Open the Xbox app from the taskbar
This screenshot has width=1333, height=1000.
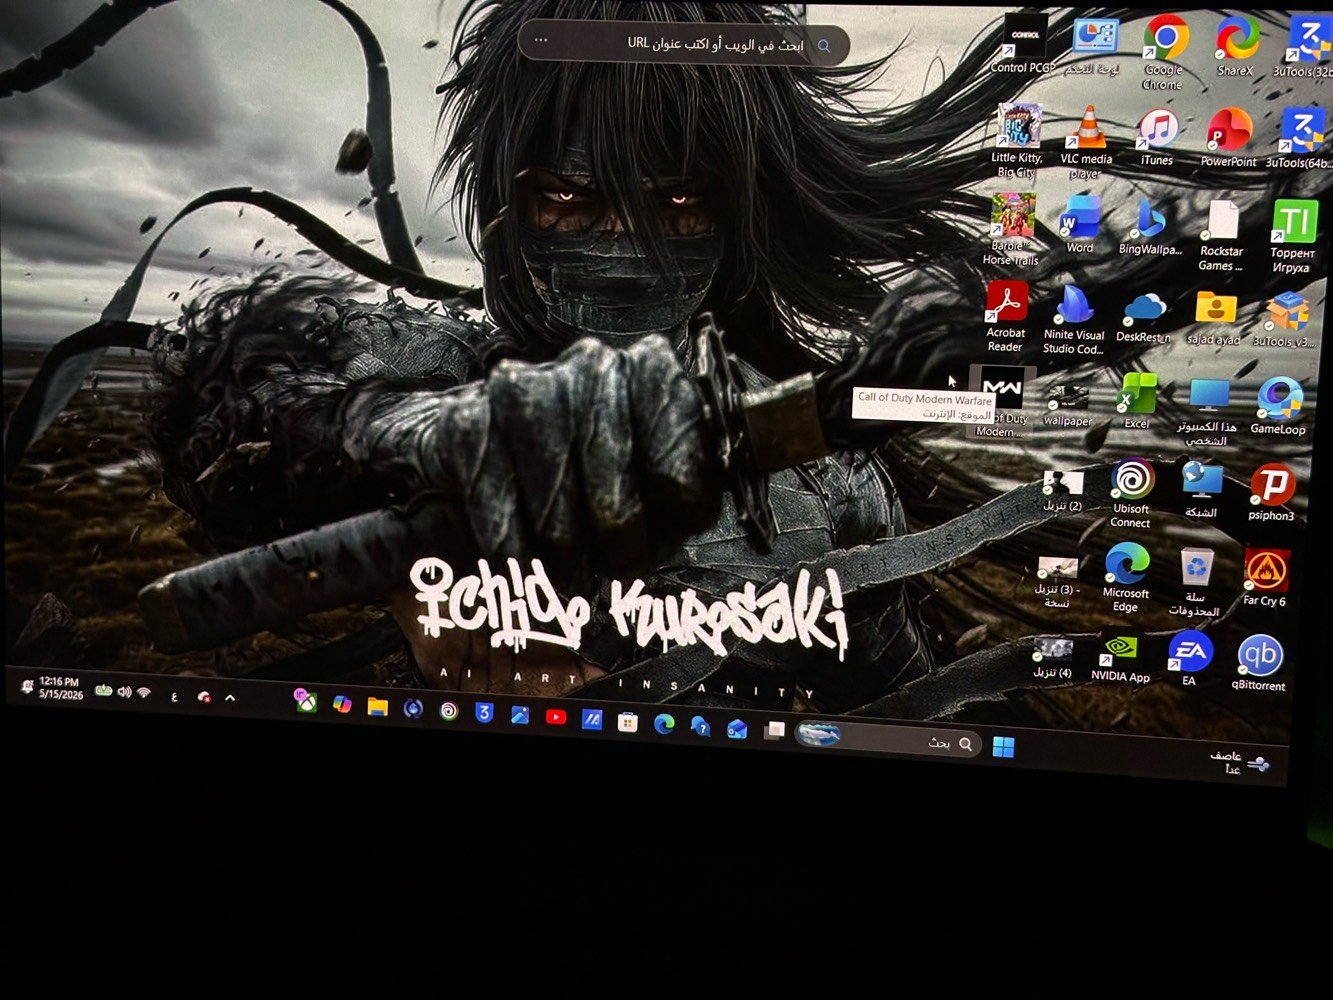306,701
